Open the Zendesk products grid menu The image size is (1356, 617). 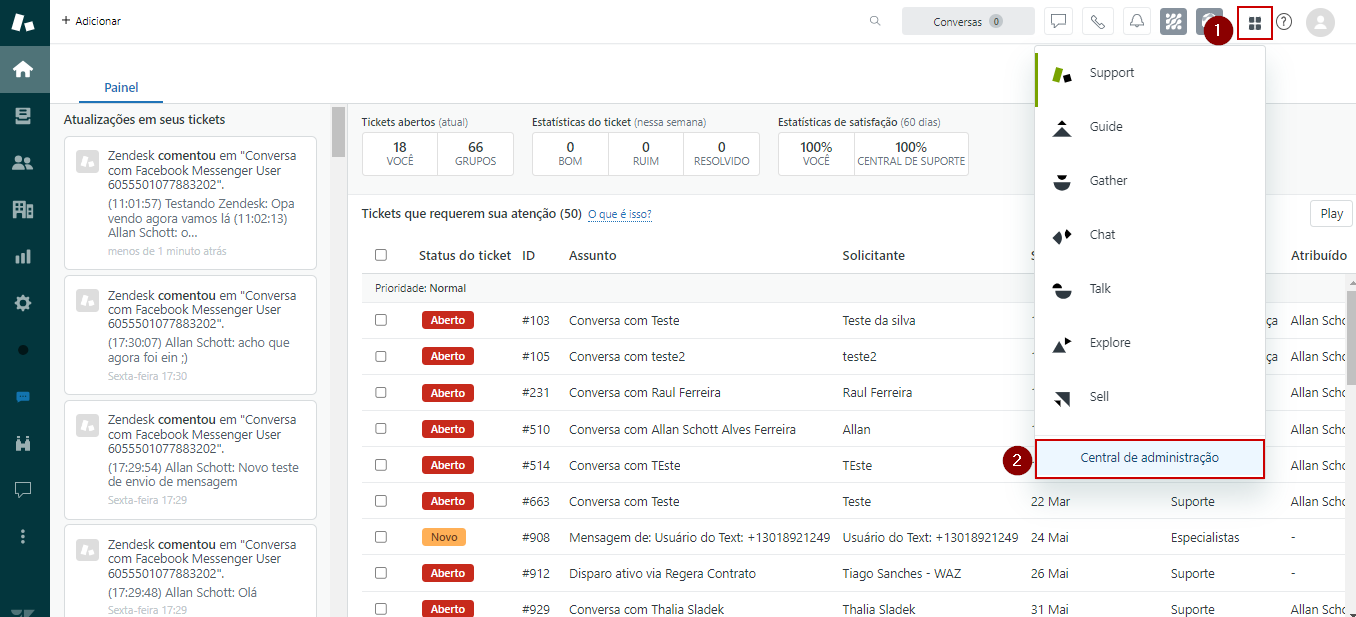point(1254,23)
